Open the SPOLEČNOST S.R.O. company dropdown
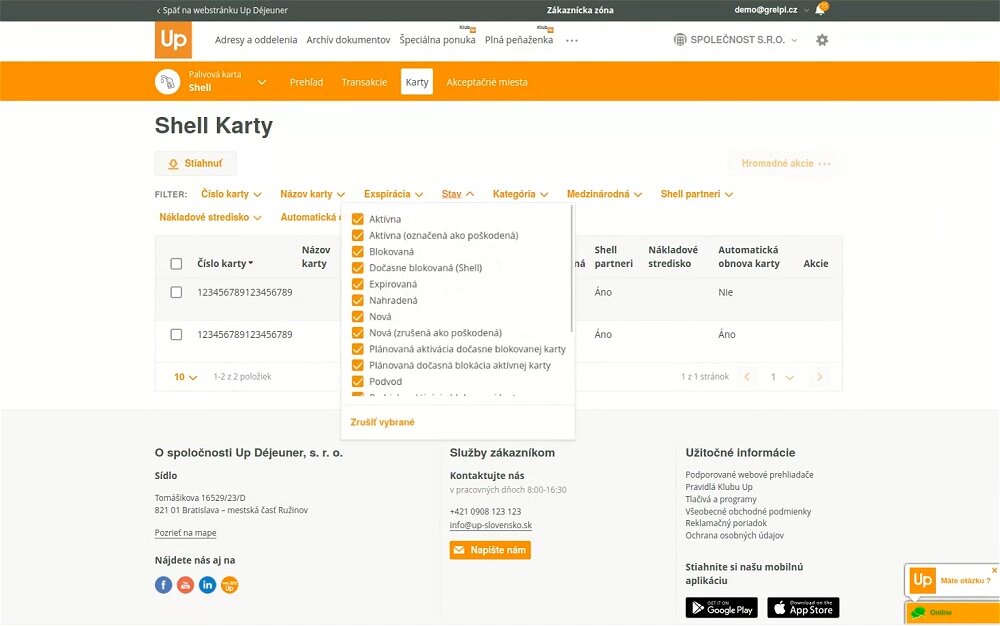 pos(736,40)
